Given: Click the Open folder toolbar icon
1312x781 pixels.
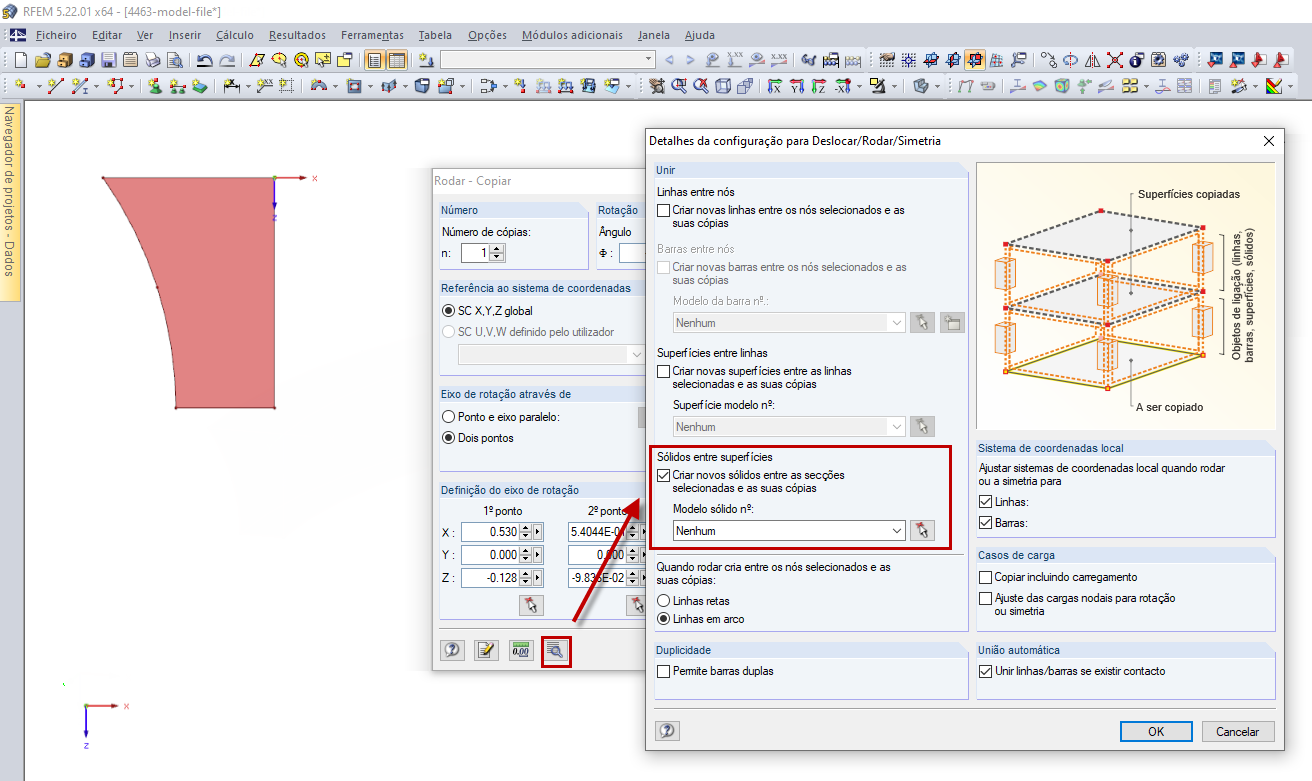Looking at the screenshot, I should 43,60.
